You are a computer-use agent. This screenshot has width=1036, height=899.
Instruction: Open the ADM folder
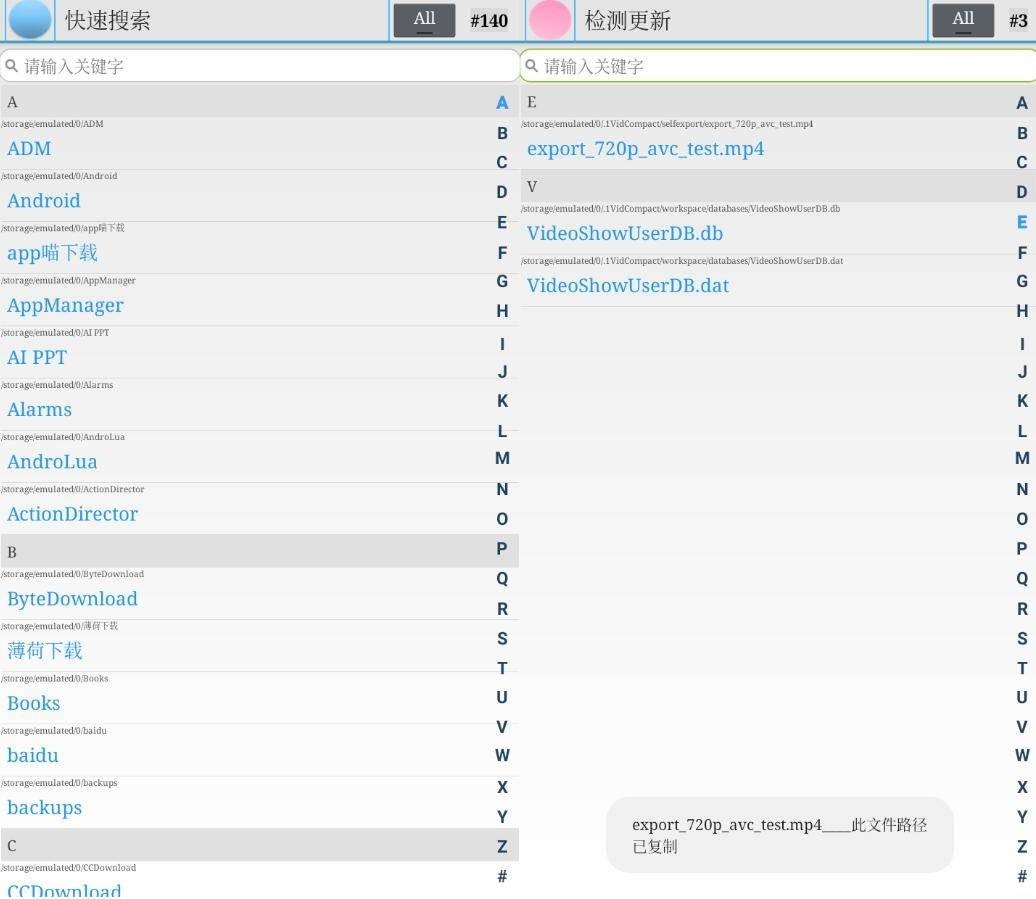(x=29, y=149)
